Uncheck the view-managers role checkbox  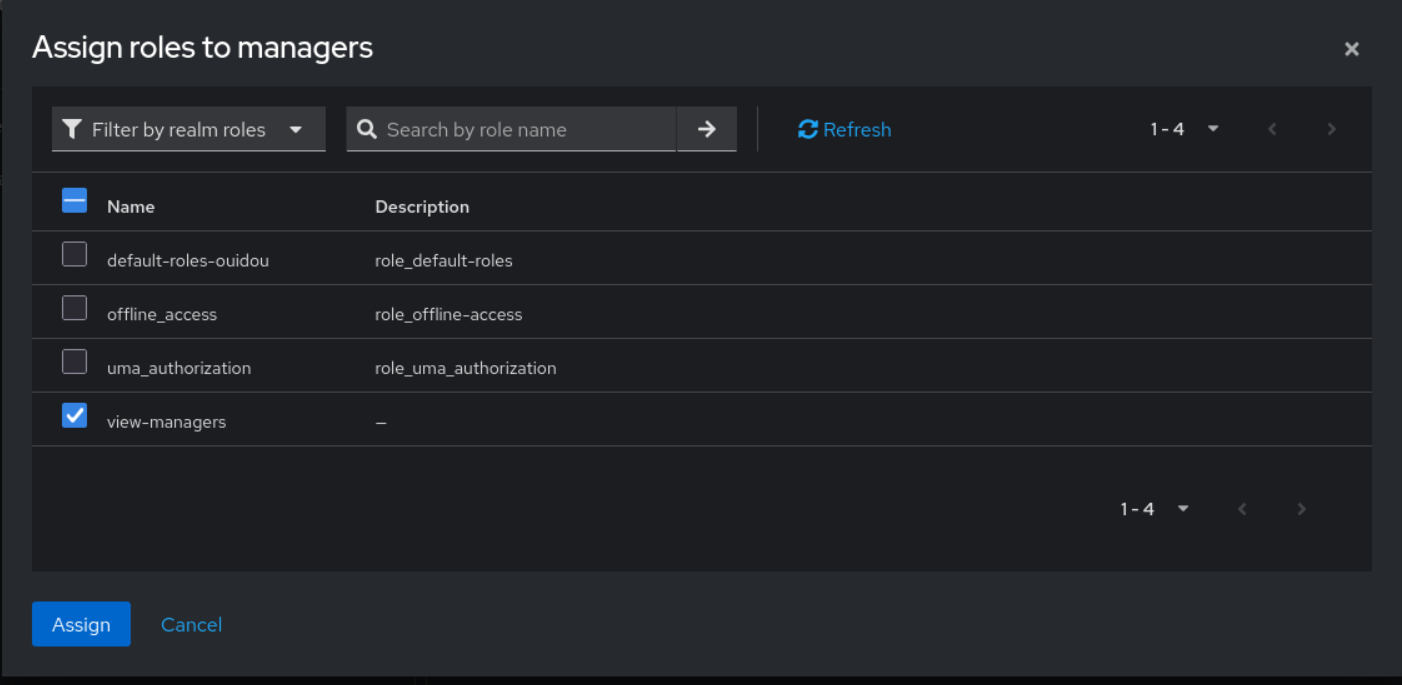[75, 415]
